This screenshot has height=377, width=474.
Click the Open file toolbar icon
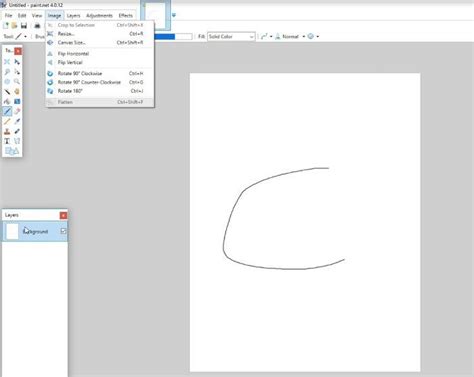pyautogui.click(x=14, y=26)
